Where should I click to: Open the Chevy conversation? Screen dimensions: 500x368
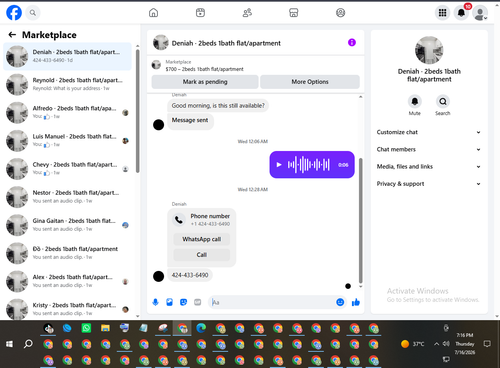[x=67, y=169]
